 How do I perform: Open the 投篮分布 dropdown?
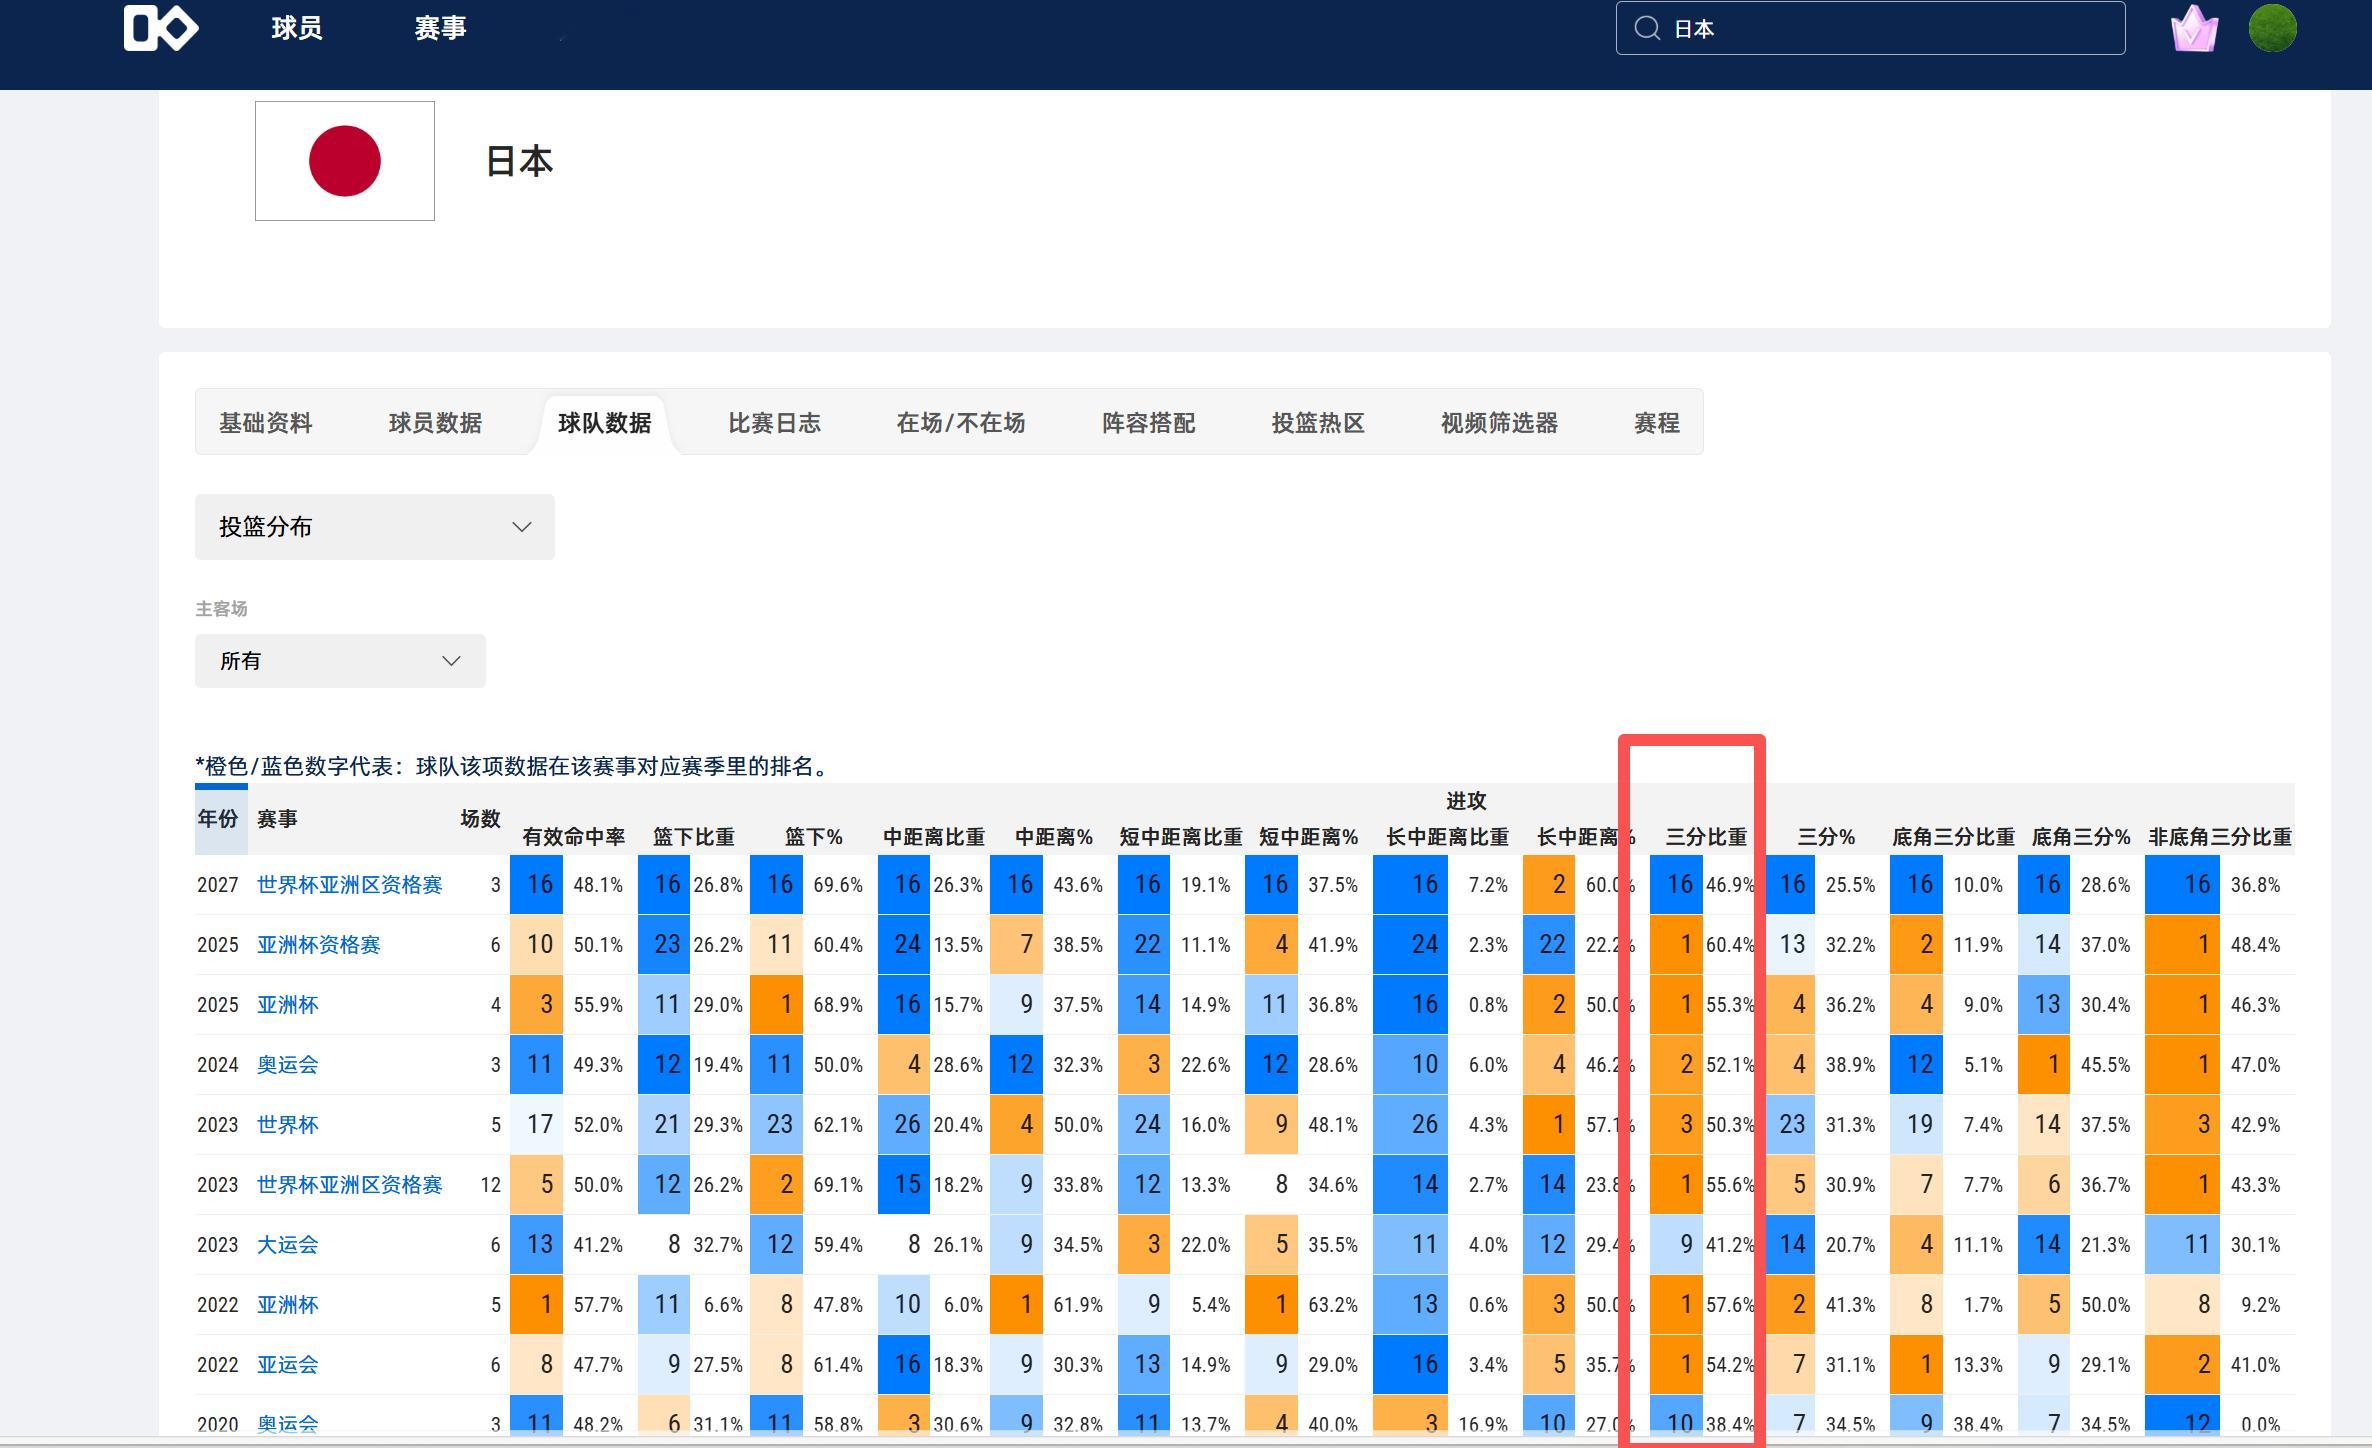click(374, 527)
